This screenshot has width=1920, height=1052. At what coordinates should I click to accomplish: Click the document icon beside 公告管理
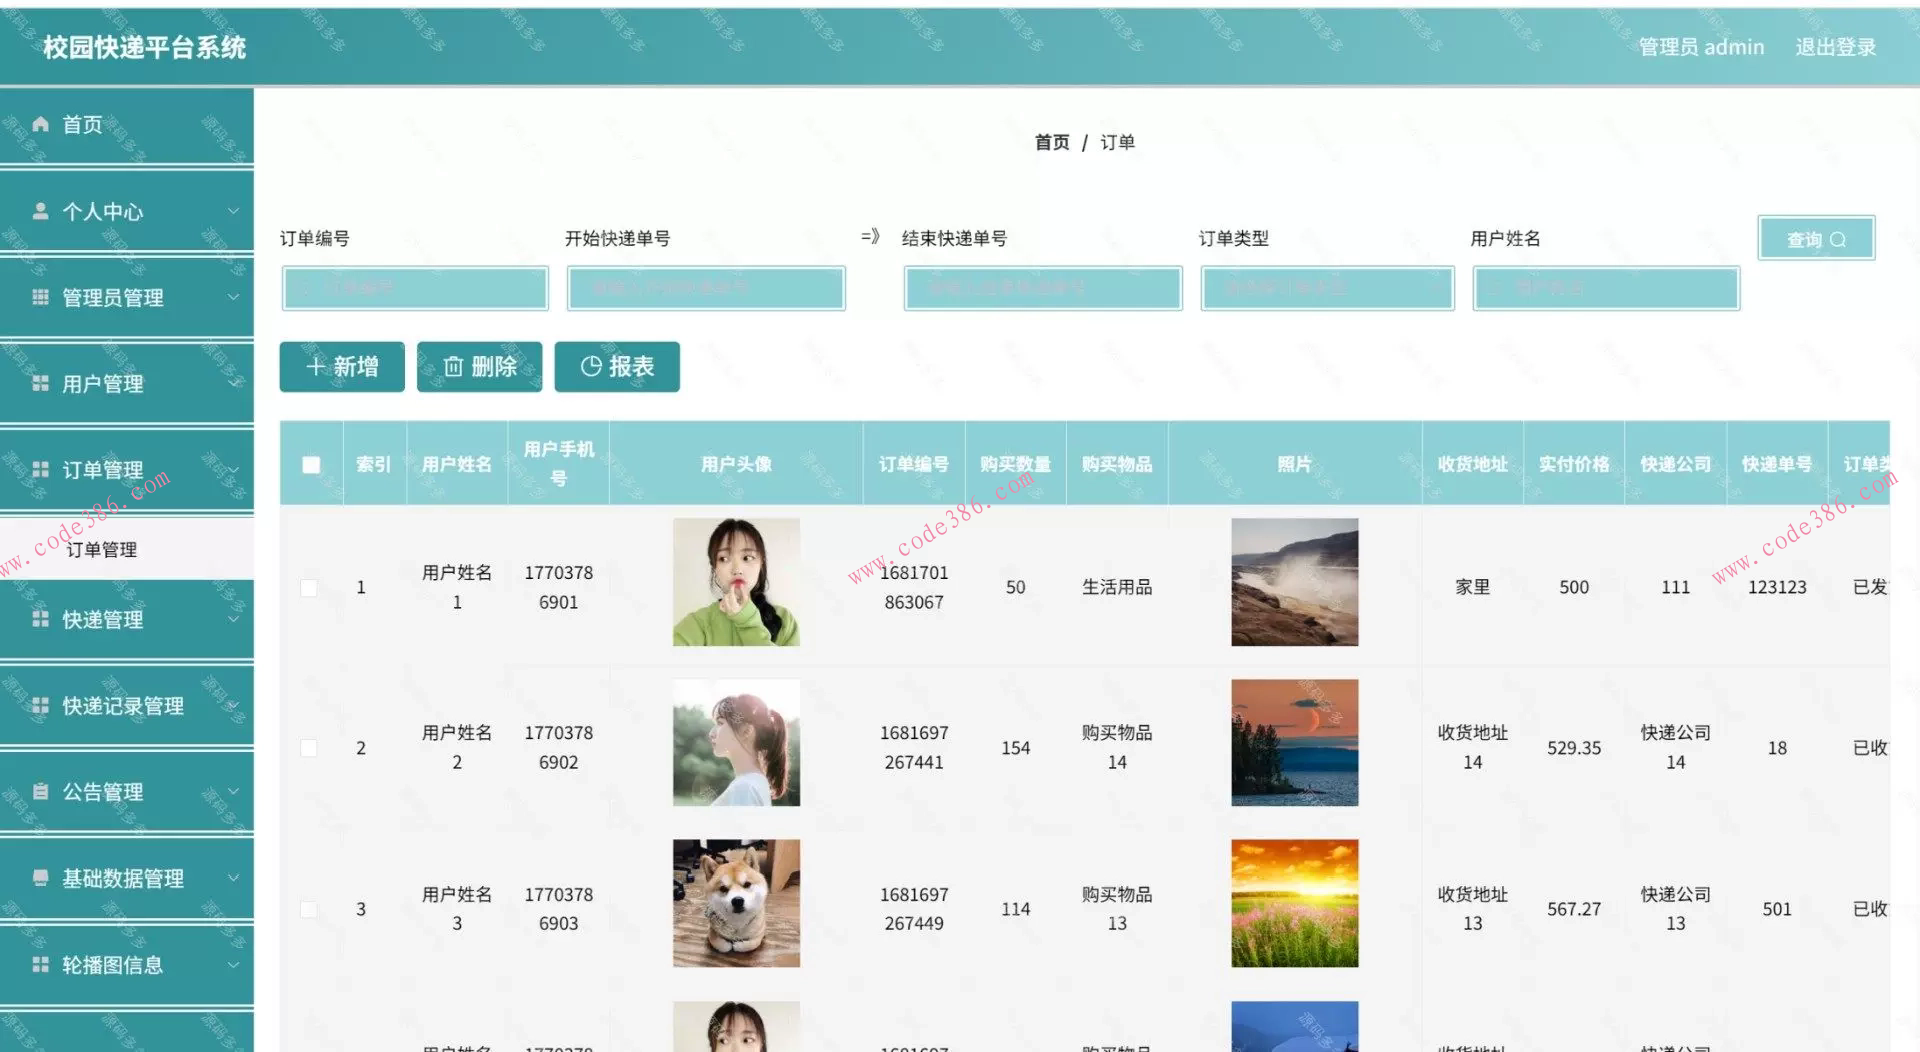[40, 790]
